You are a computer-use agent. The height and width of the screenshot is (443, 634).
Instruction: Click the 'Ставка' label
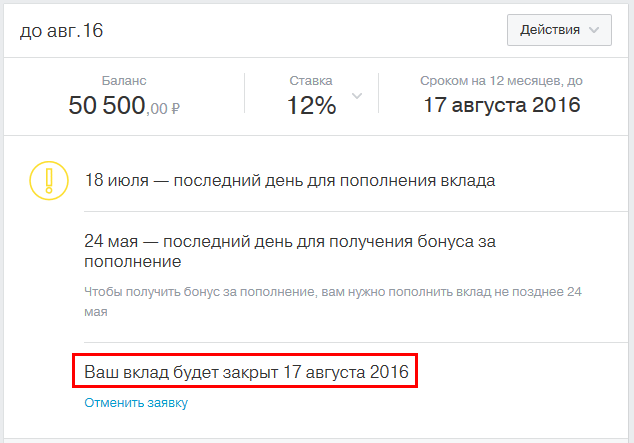point(311,81)
